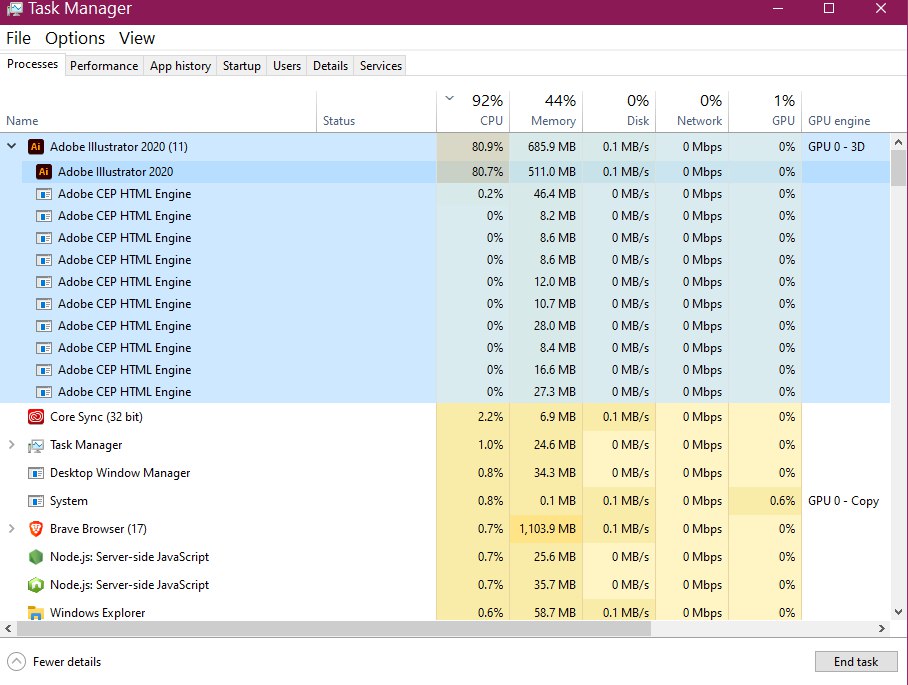Select the Processes tab
908x685 pixels.
(32, 64)
